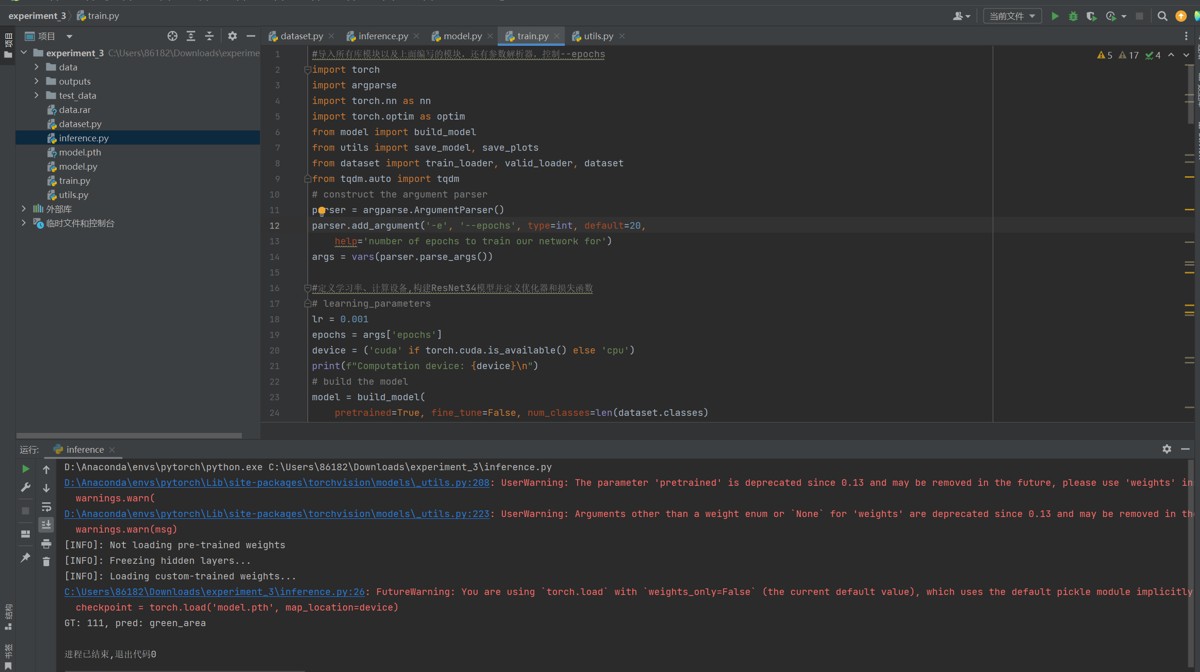The image size is (1200, 672).
Task: Select utils.py in the project tree
Action: click(73, 195)
